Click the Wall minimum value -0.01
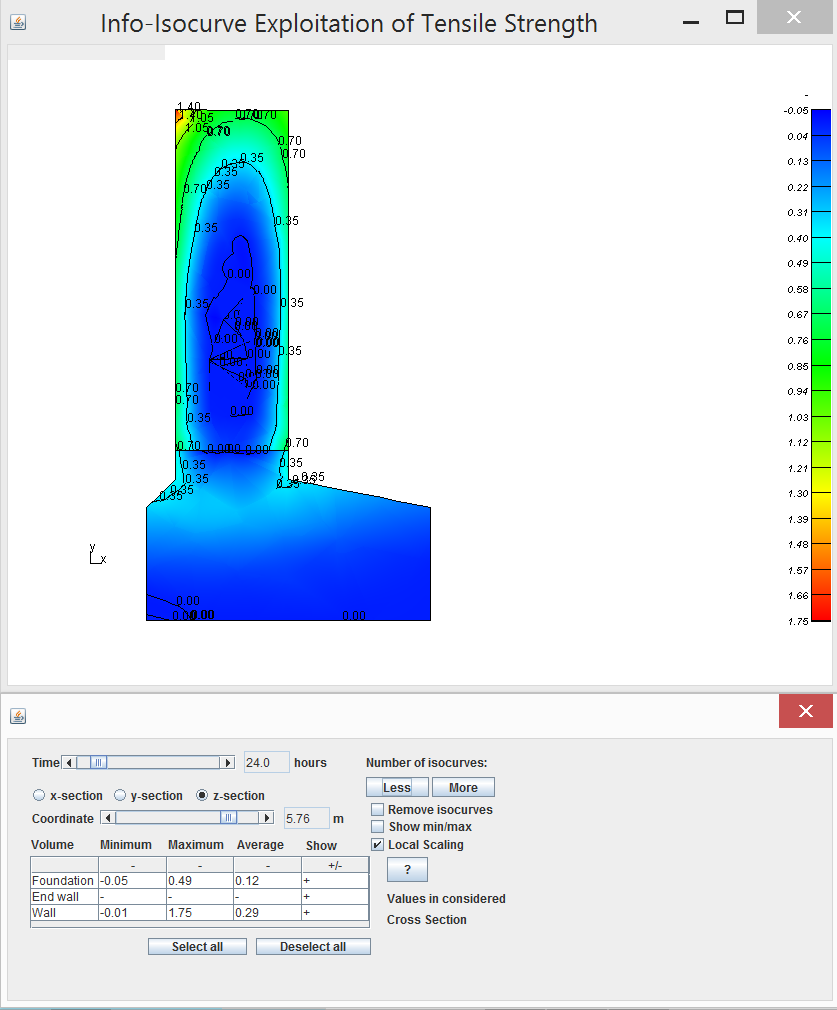 click(133, 913)
